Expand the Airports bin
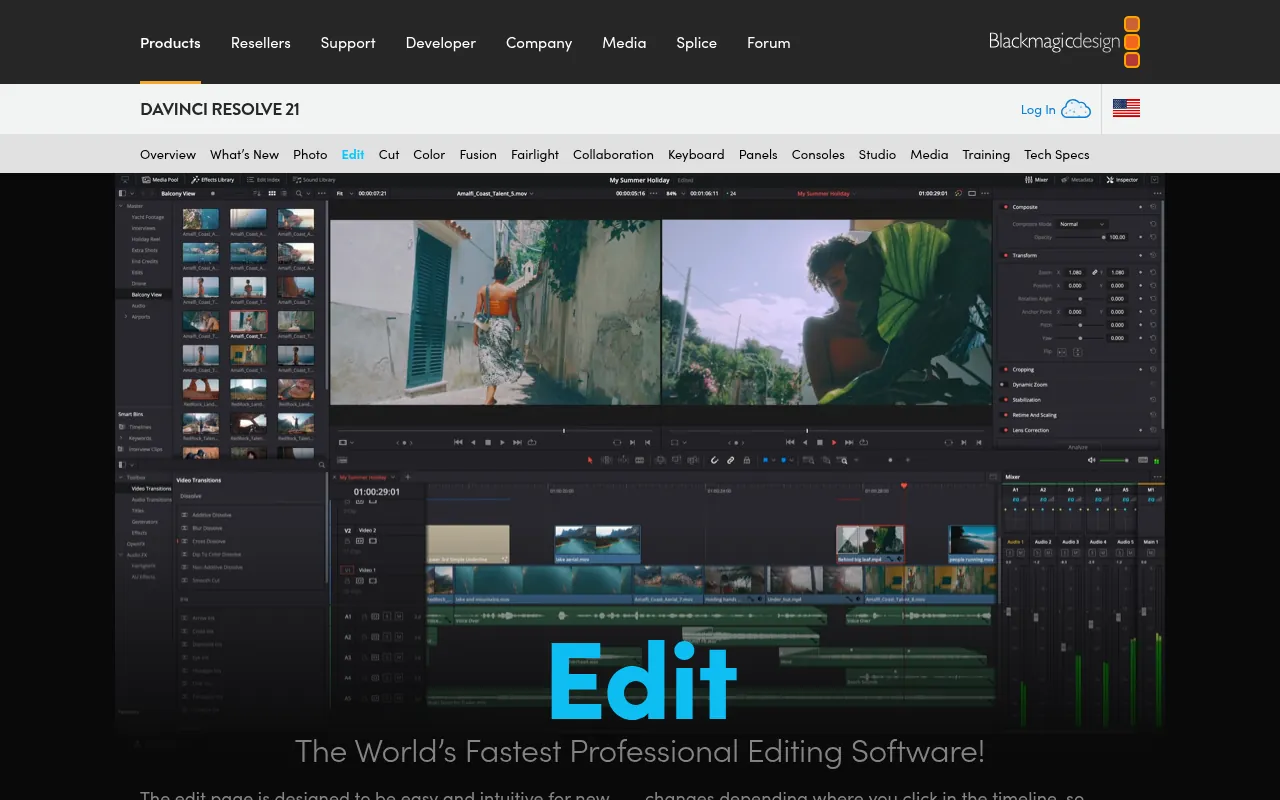This screenshot has height=800, width=1280. [x=126, y=316]
